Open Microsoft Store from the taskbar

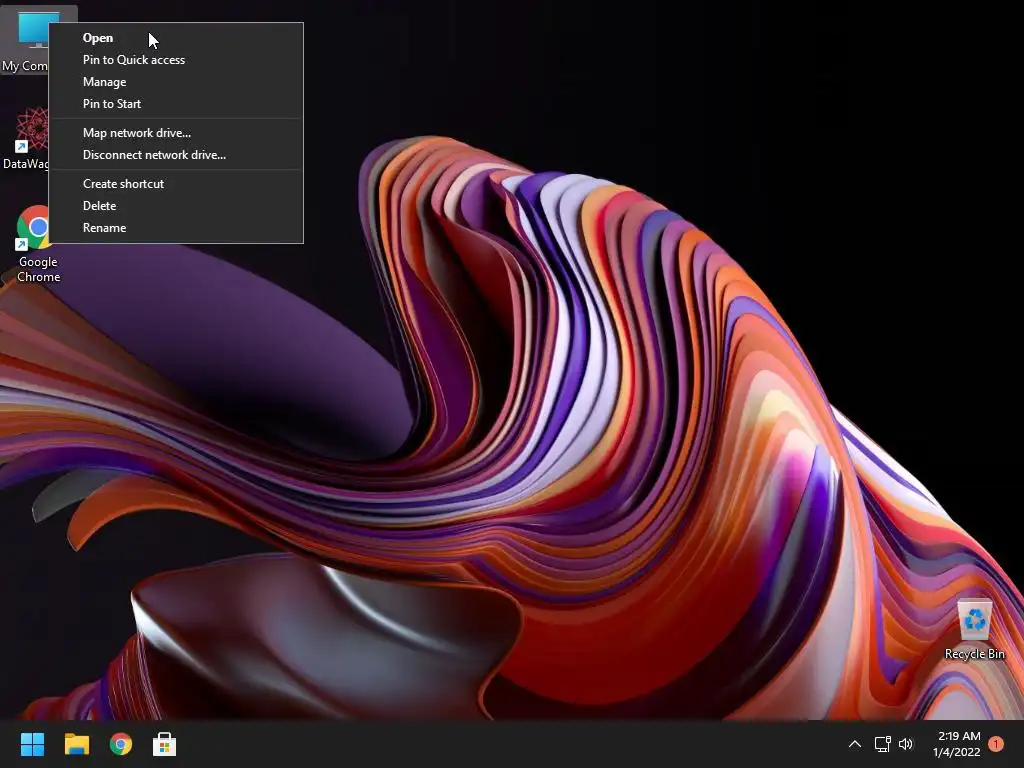pyautogui.click(x=165, y=744)
